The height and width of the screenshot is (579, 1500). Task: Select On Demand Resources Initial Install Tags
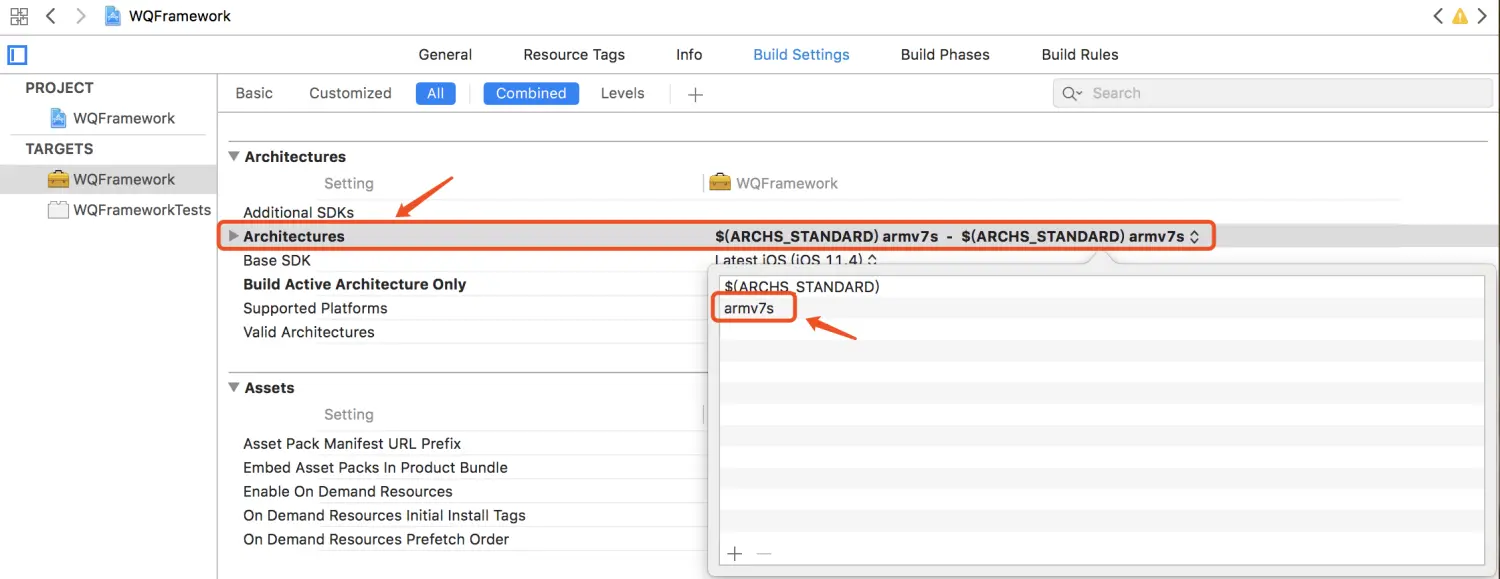pyautogui.click(x=384, y=515)
